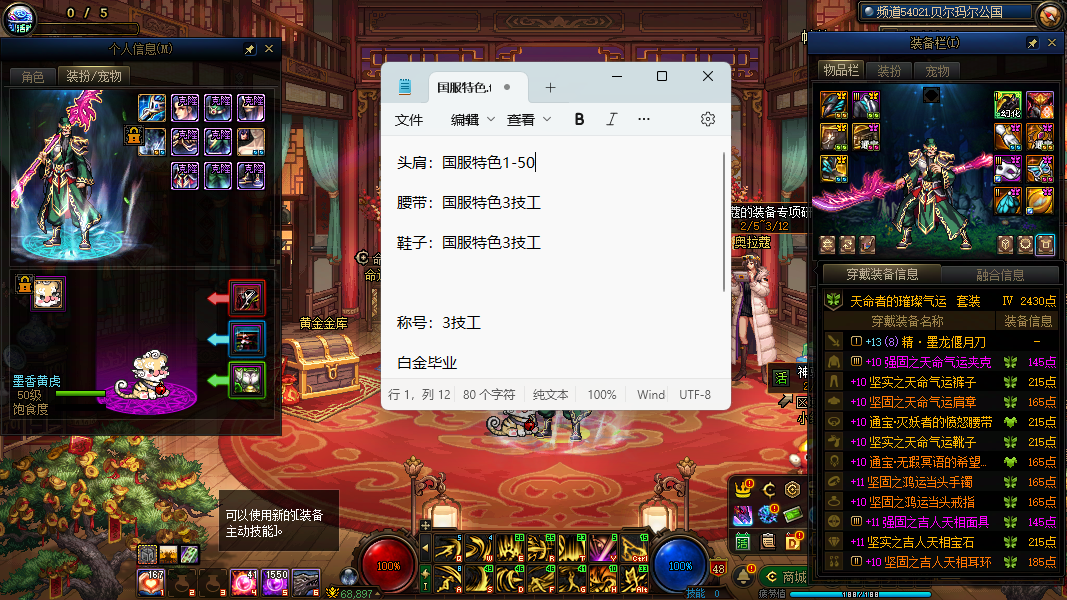Pin the 装备栏 panel
The height and width of the screenshot is (600, 1067).
point(1032,44)
